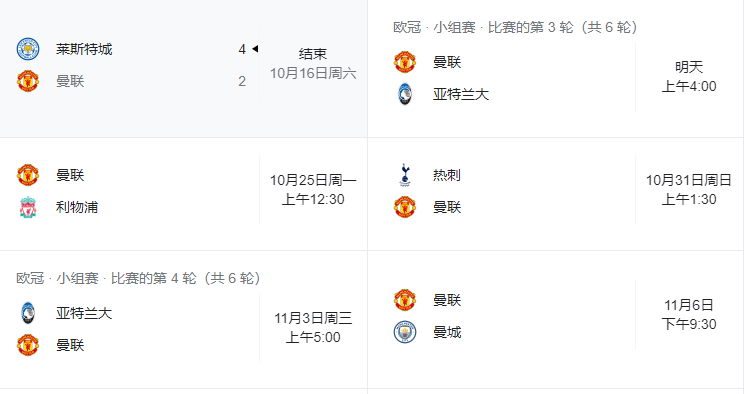Viewport: 744px width, 394px height.
Task: Click the Atalanta crest in Round 3 match
Action: pyautogui.click(x=405, y=94)
